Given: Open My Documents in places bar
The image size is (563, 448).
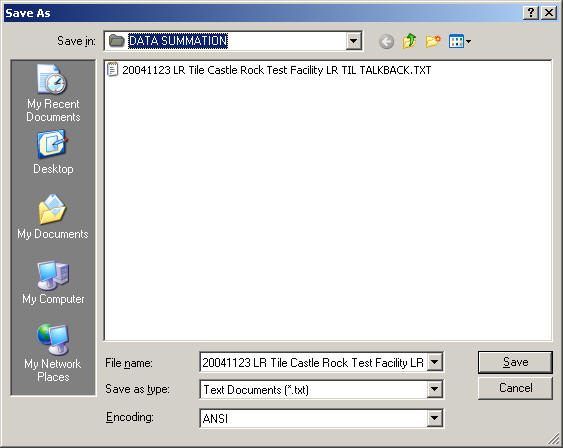Looking at the screenshot, I should (x=53, y=217).
